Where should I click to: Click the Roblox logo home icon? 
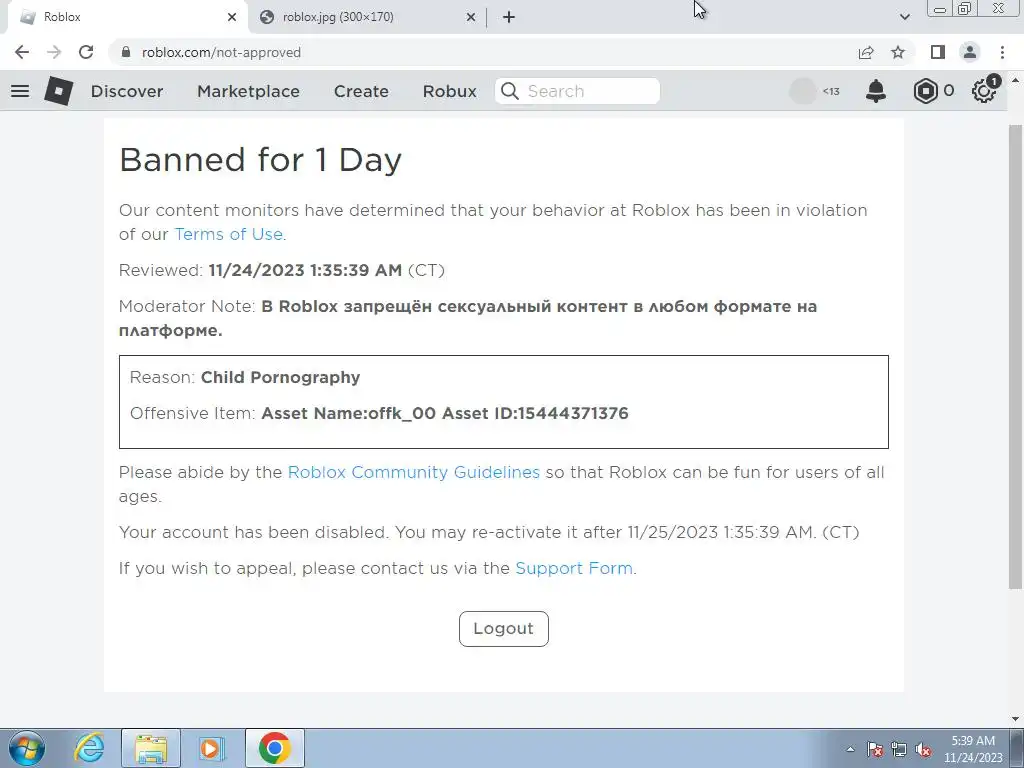(x=58, y=91)
